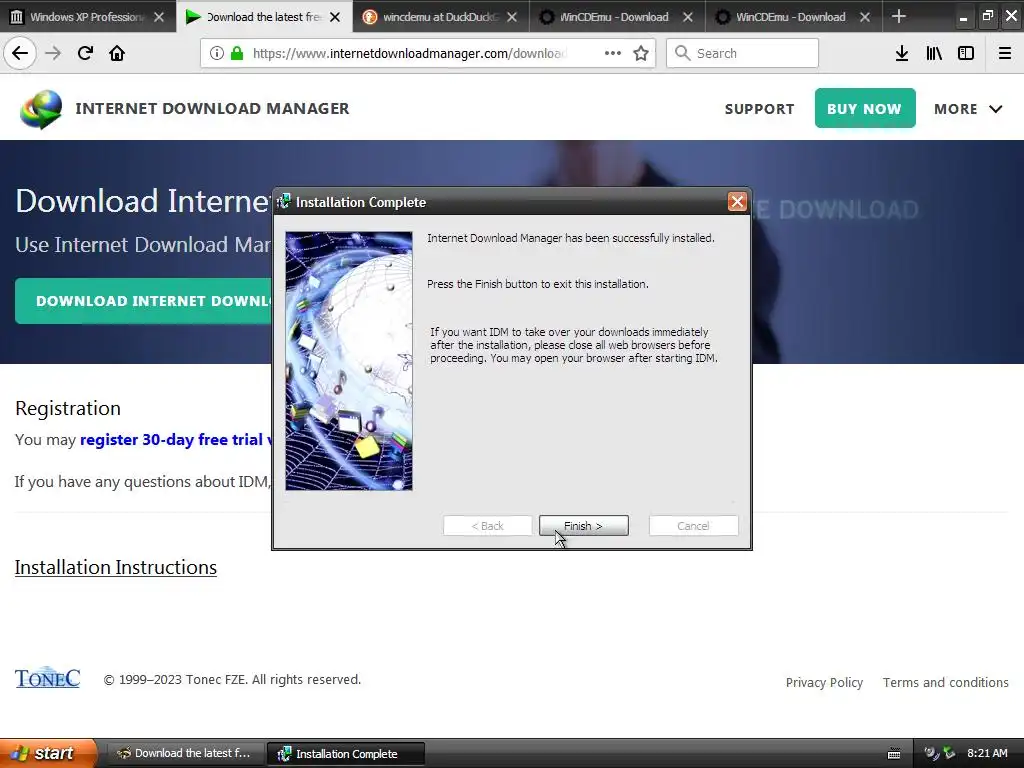Open the Privacy Policy link

tap(824, 682)
